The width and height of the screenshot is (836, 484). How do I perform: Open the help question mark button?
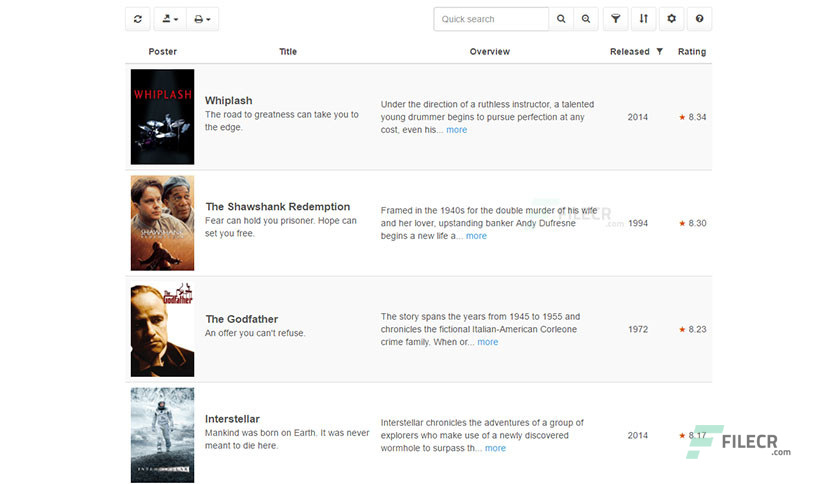[700, 19]
